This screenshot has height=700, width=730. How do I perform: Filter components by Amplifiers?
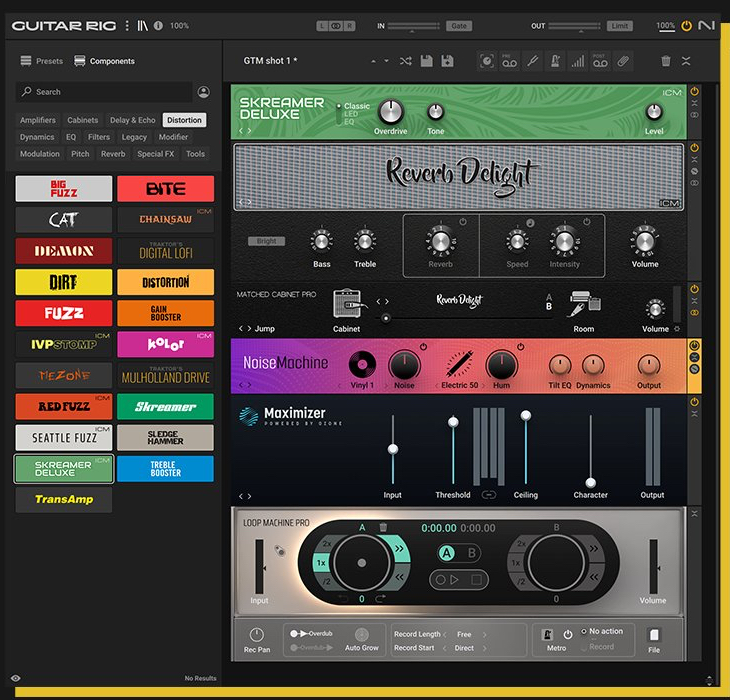(38, 120)
